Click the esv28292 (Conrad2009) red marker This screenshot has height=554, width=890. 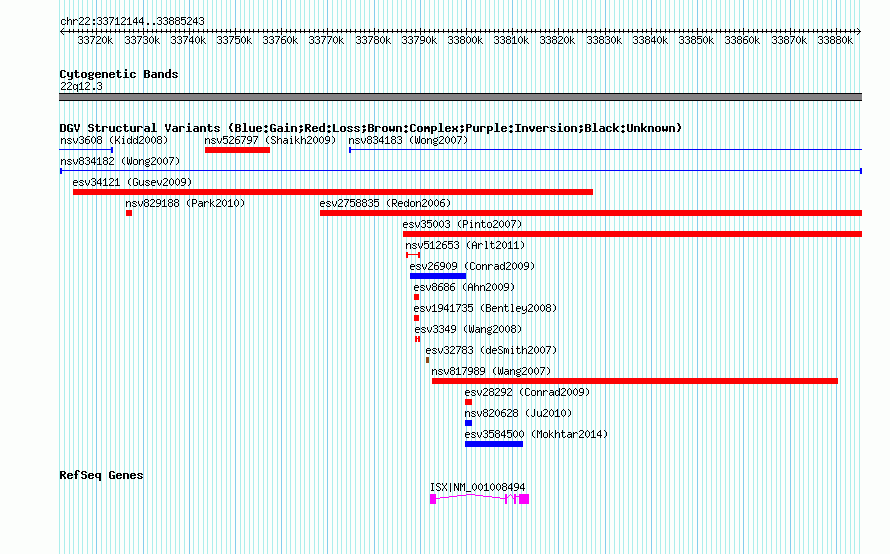(x=468, y=402)
